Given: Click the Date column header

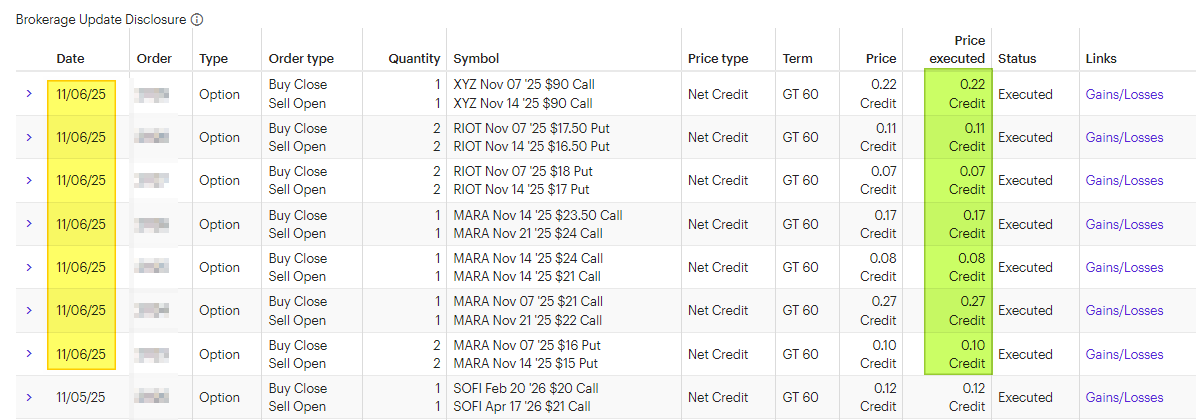Looking at the screenshot, I should click(x=70, y=59).
